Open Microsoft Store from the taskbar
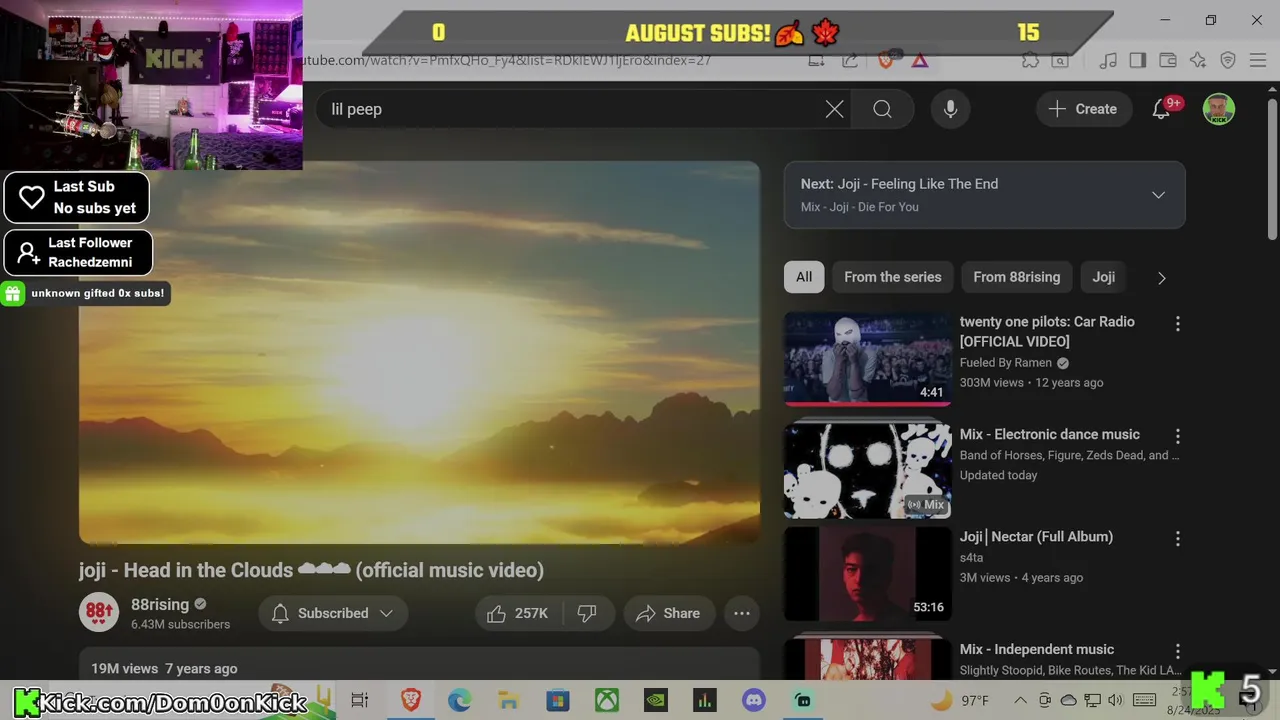Viewport: 1280px width, 720px height. click(x=557, y=700)
